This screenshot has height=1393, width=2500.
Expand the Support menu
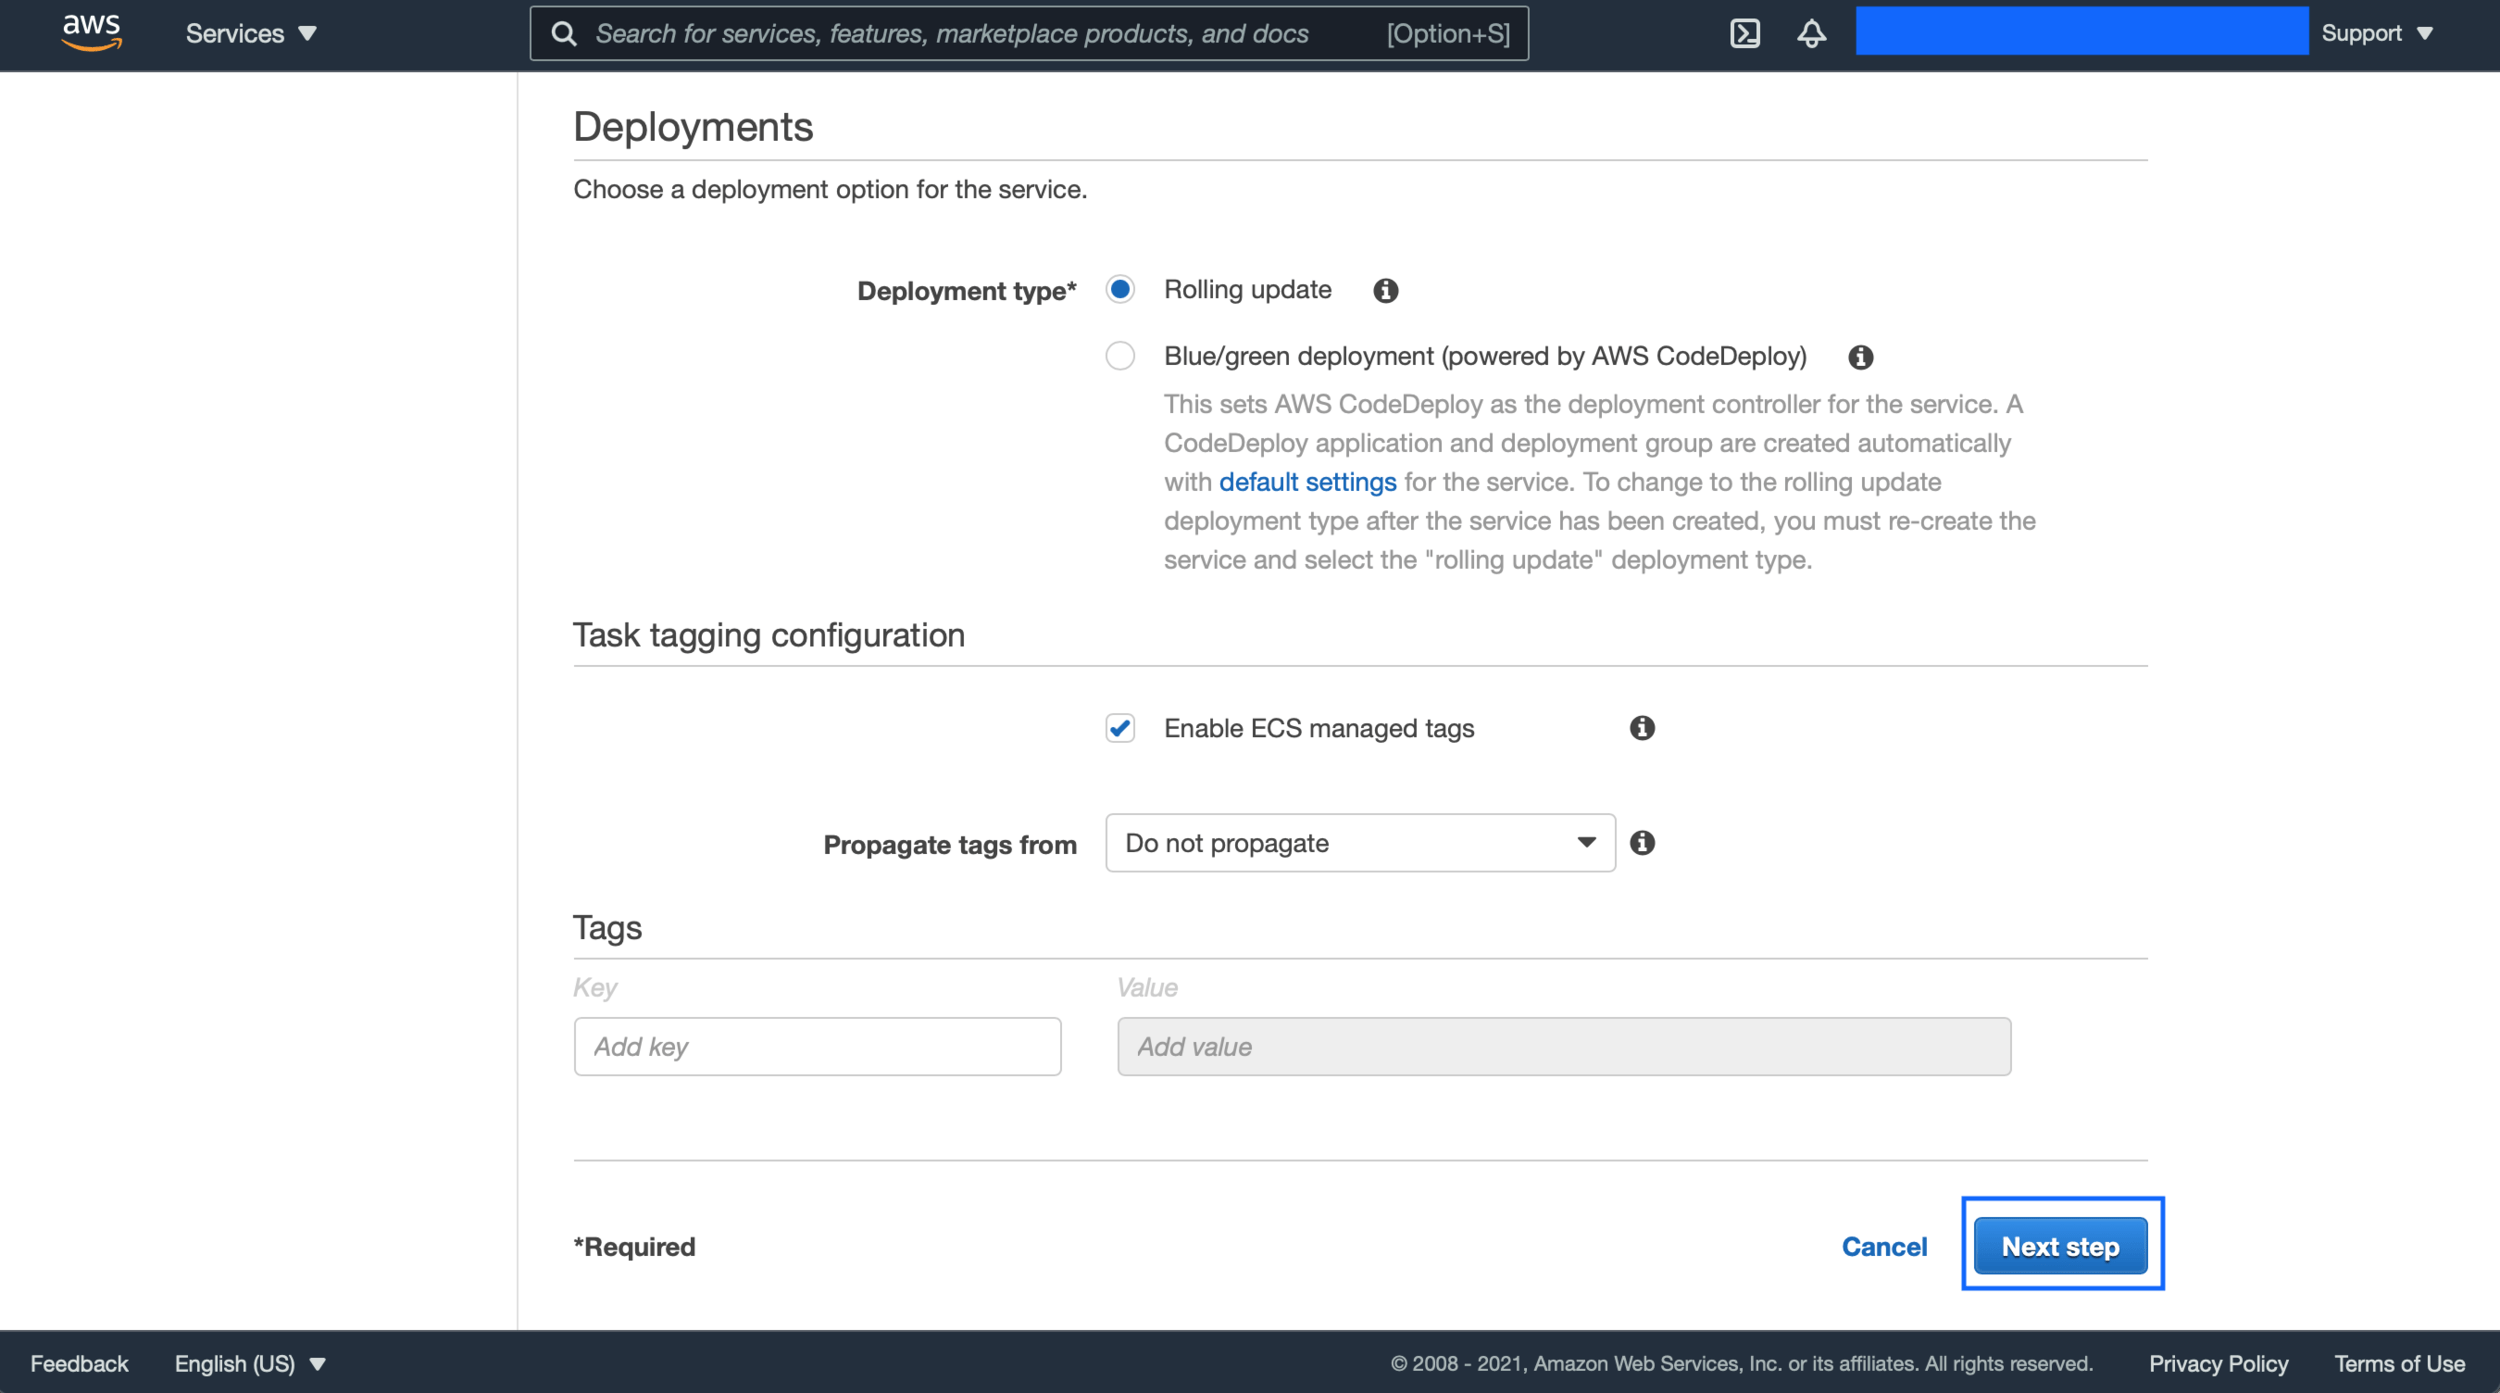point(2376,33)
